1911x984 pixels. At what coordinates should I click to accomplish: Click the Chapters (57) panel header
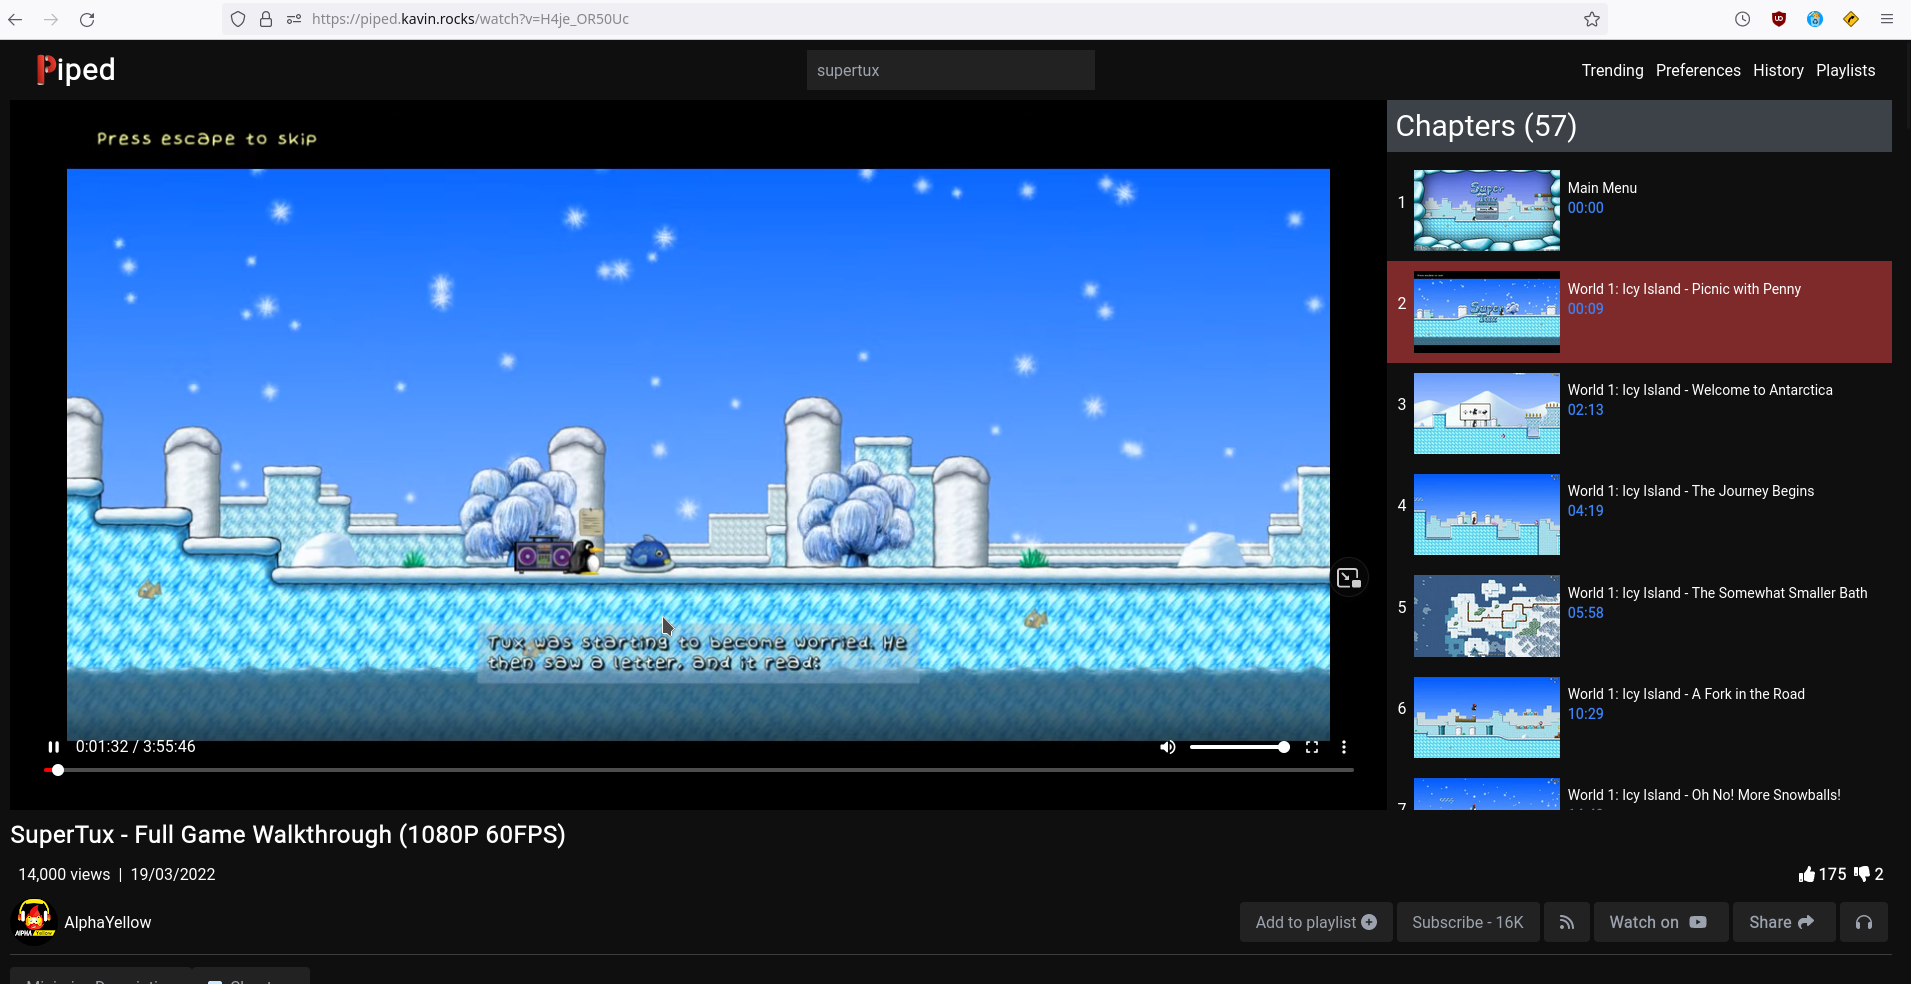pyautogui.click(x=1639, y=126)
